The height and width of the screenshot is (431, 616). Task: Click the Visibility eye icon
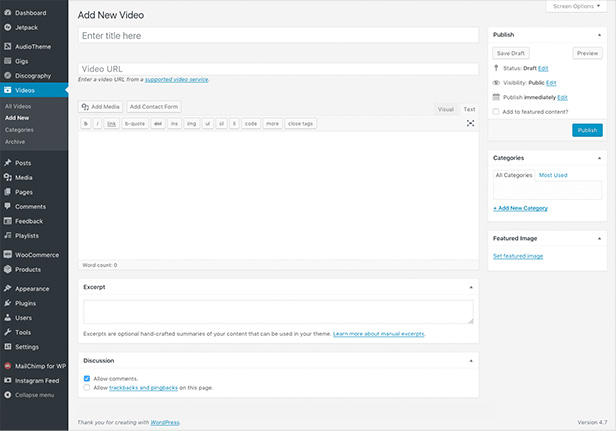tap(496, 83)
